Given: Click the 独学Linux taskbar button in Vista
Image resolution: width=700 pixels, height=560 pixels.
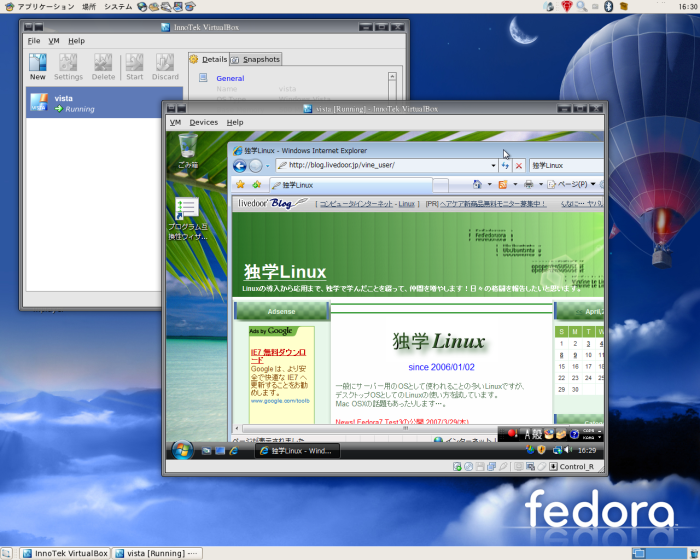Looking at the screenshot, I should [297, 451].
